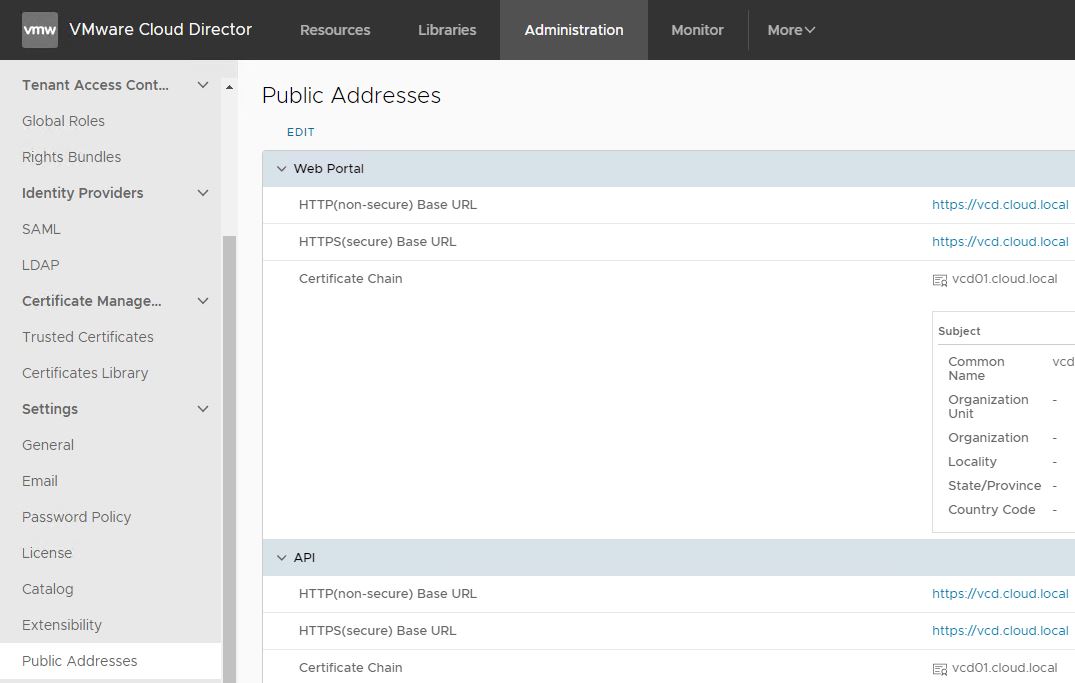
Task: Collapse the Settings sidebar group
Action: coord(203,409)
